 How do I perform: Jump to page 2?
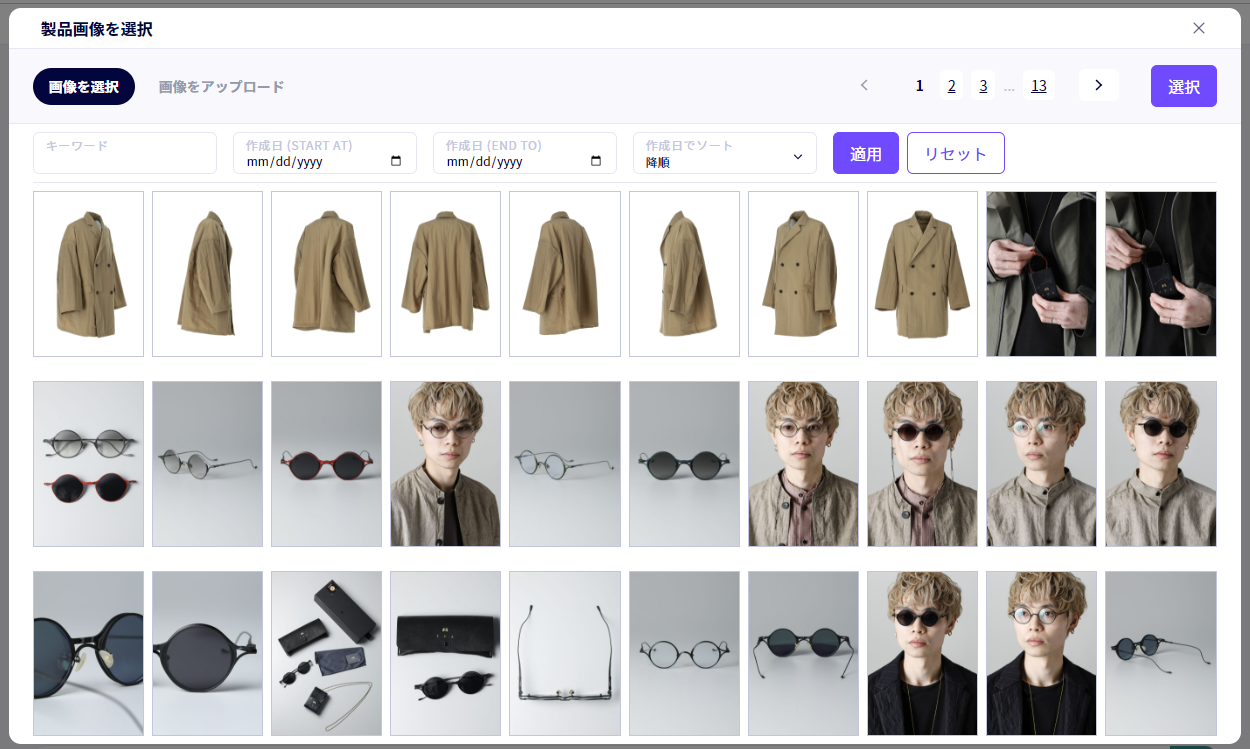(x=952, y=85)
